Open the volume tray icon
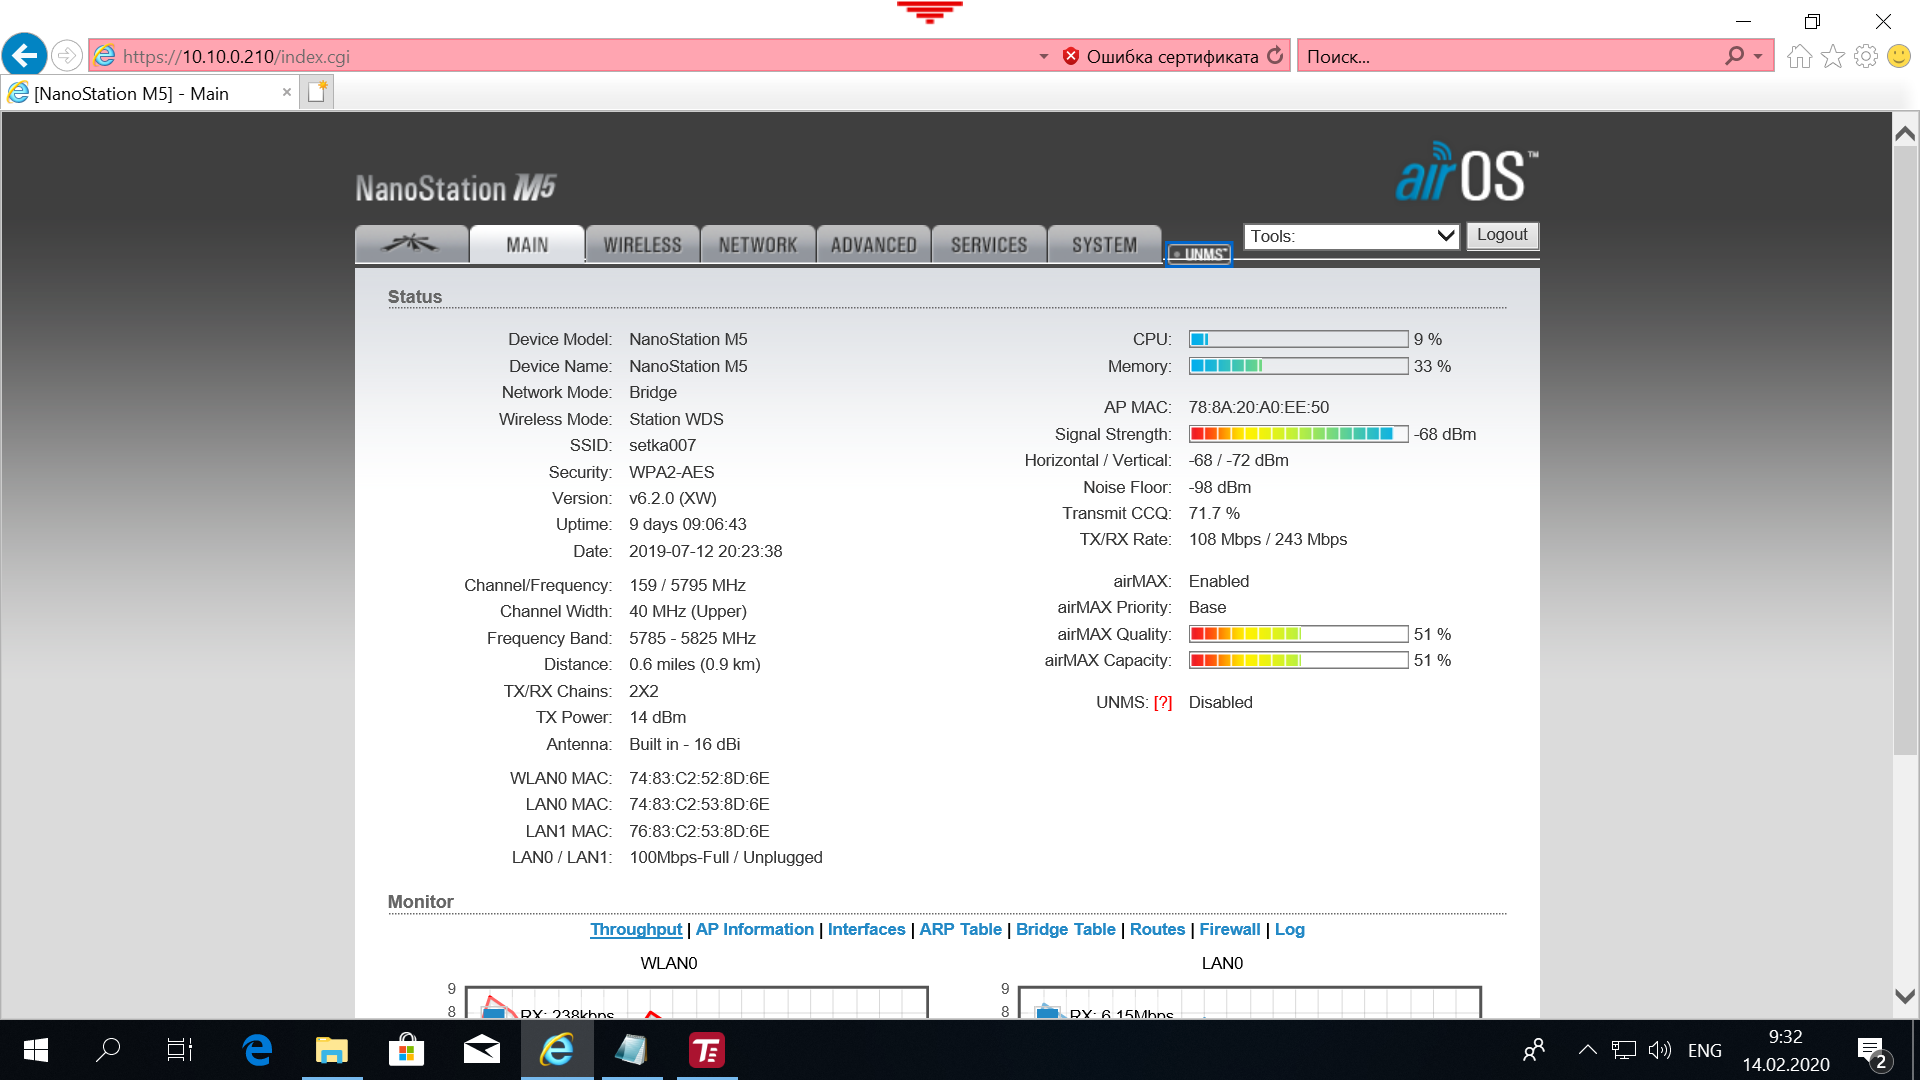Image resolution: width=1920 pixels, height=1080 pixels. 1660,1050
